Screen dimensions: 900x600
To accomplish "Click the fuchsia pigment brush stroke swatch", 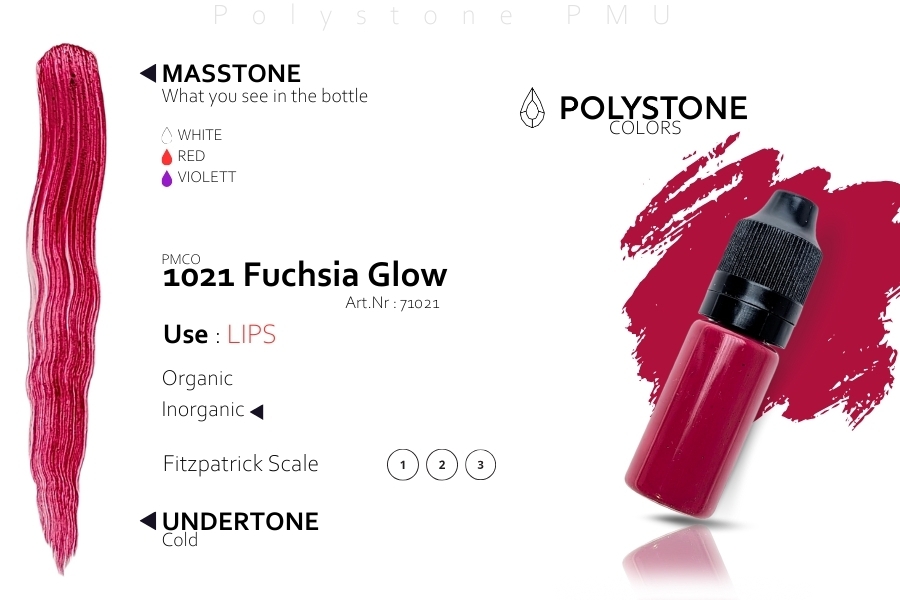I will coord(67,307).
